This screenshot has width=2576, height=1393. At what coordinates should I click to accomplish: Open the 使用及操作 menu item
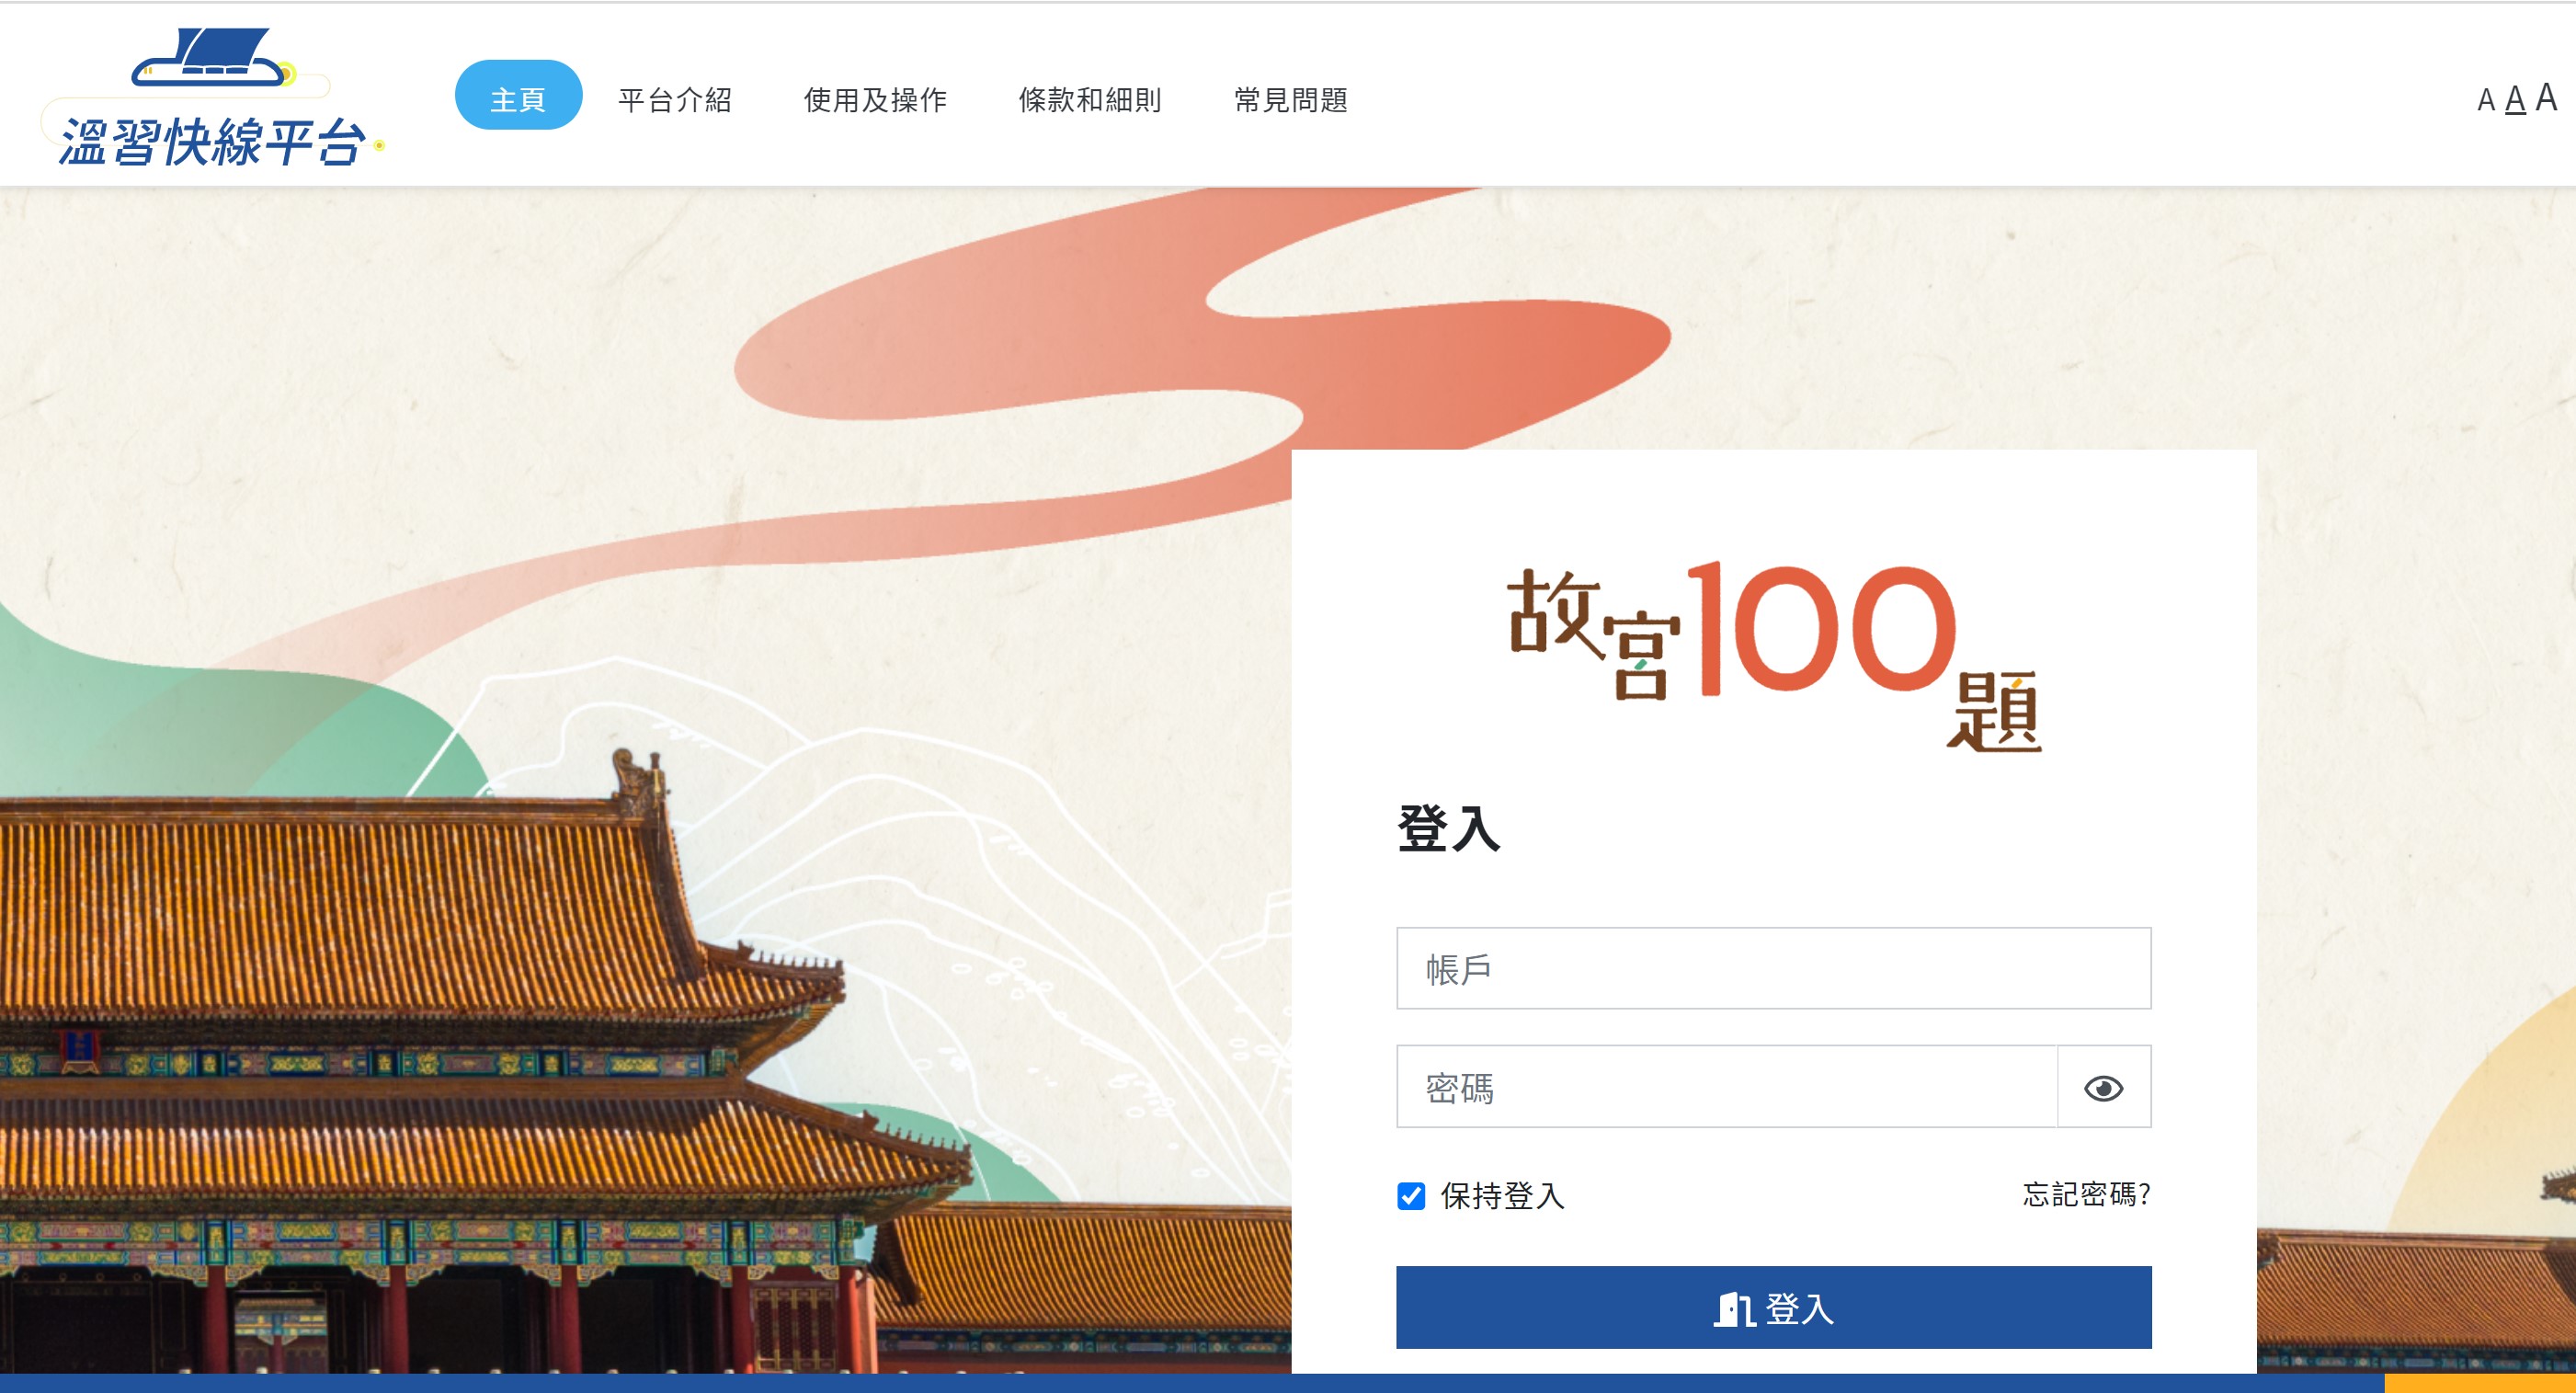(x=875, y=100)
